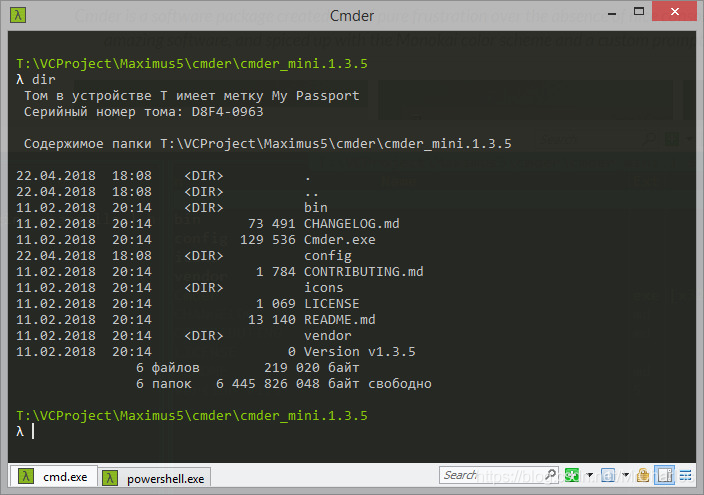Image resolution: width=704 pixels, height=495 pixels.
Task: Click the '129 536' file size
Action: click(x=268, y=240)
